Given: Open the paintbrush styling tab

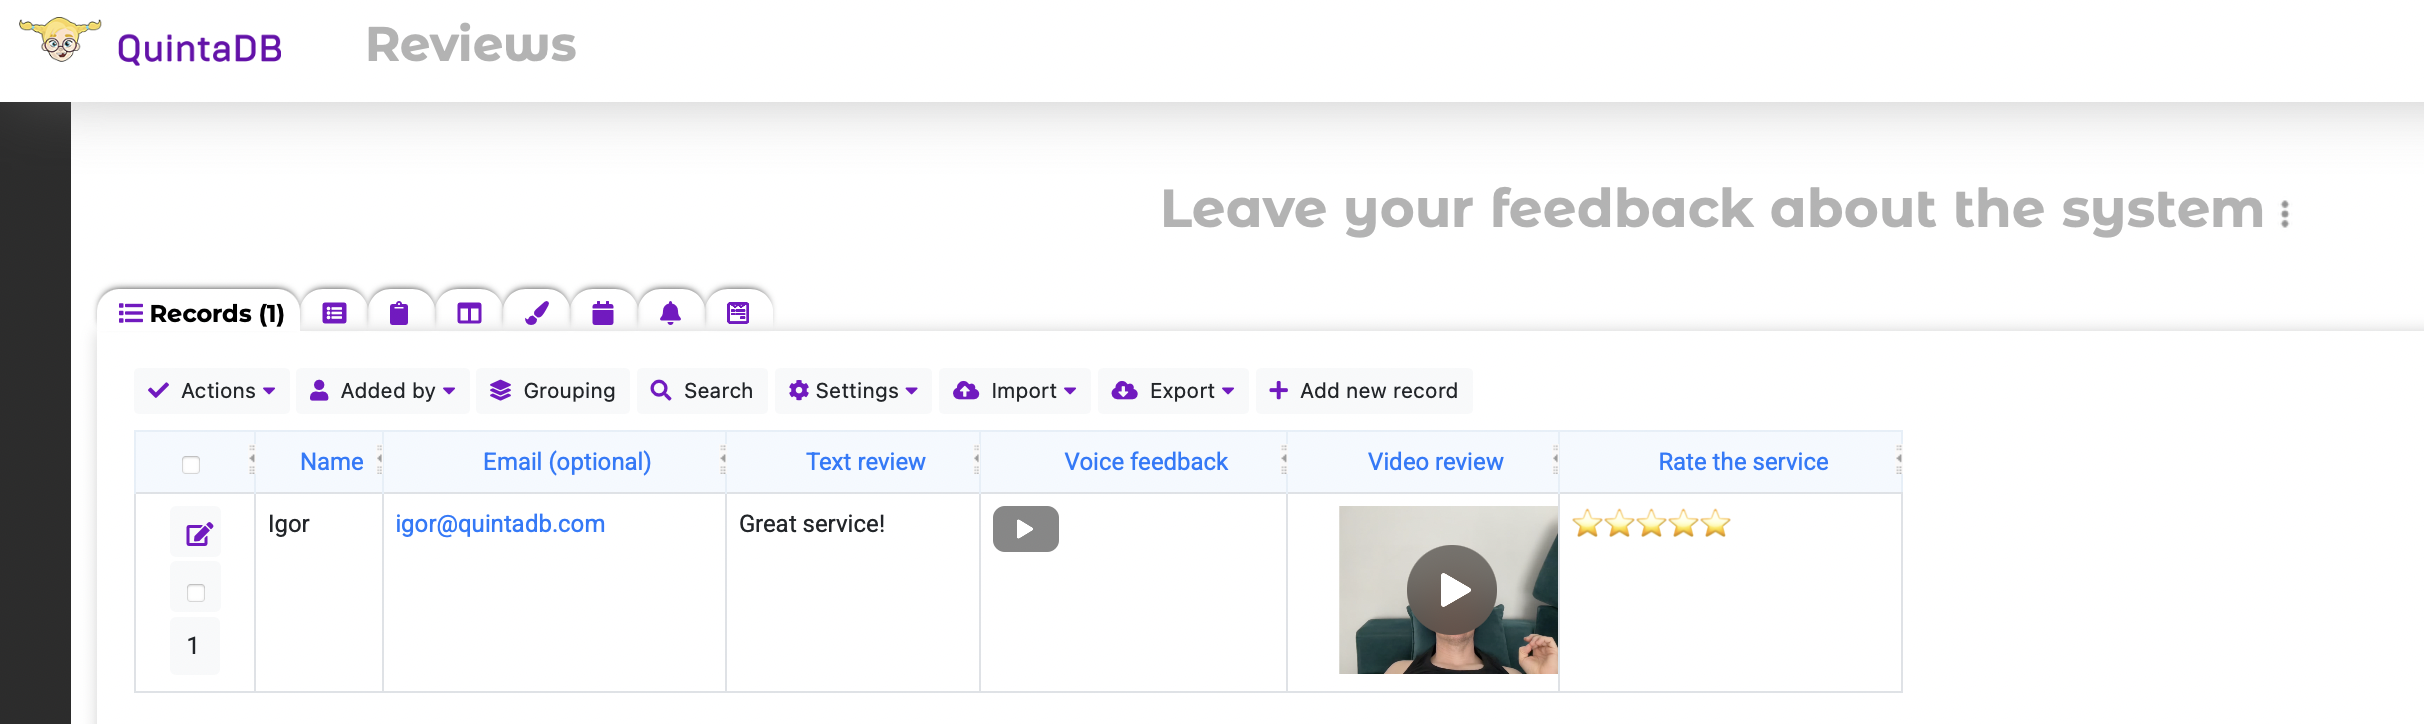Looking at the screenshot, I should [537, 313].
